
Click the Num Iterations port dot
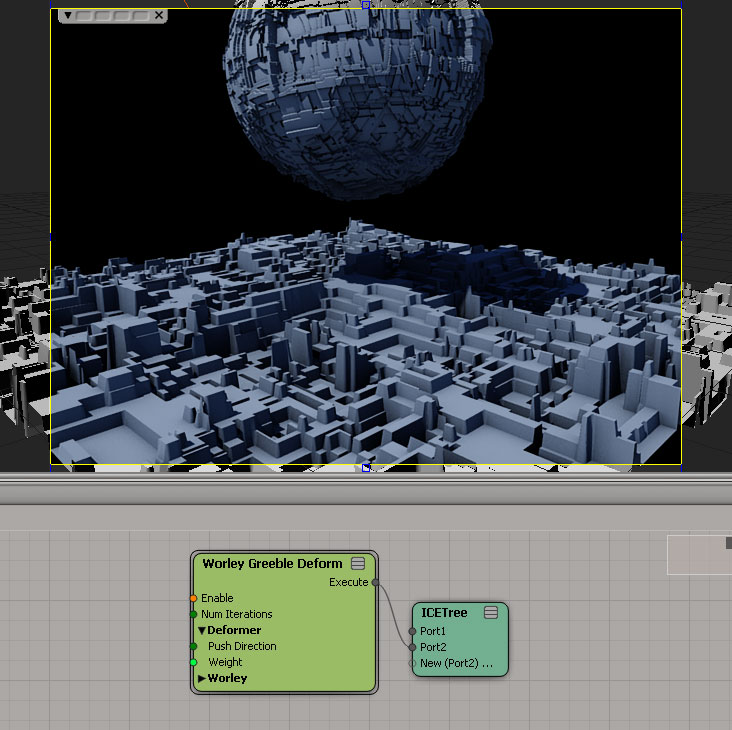193,614
